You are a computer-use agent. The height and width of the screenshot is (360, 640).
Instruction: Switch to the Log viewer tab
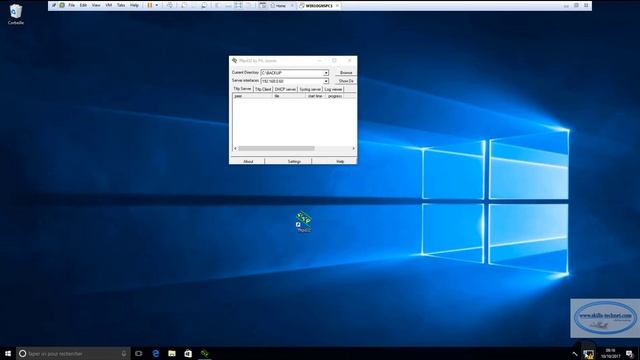tap(333, 89)
